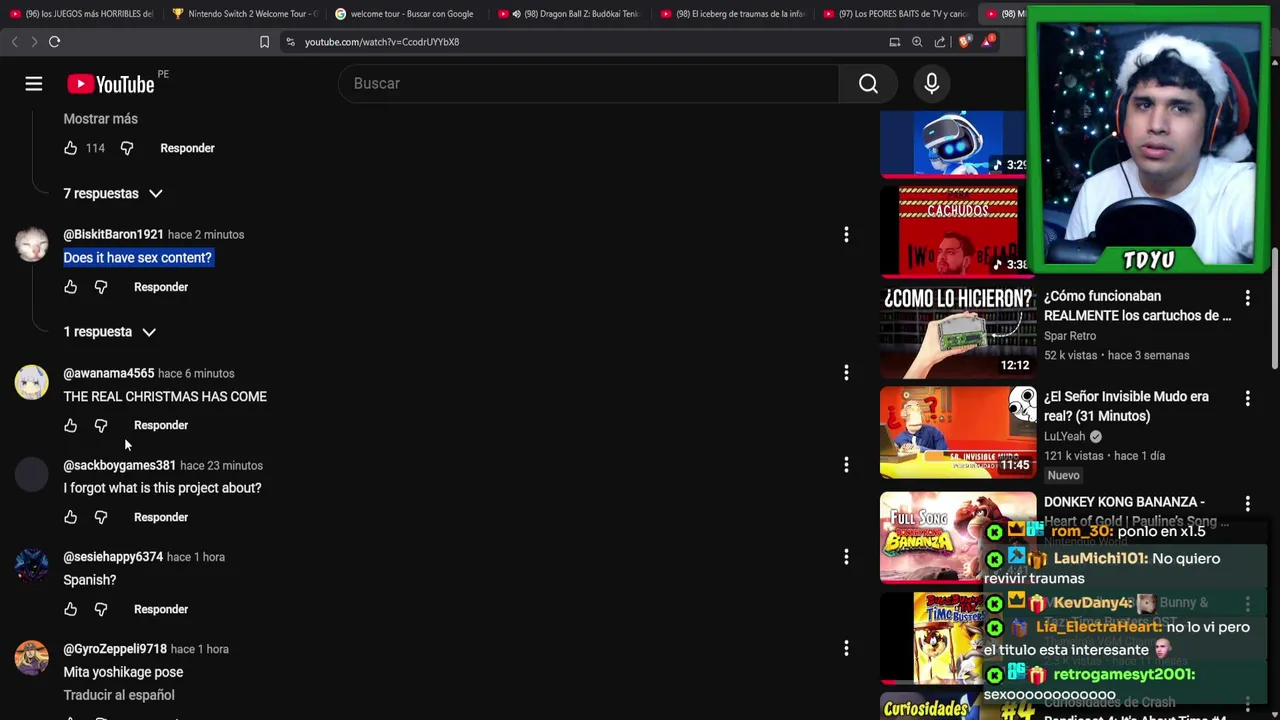Viewport: 1280px width, 720px height.
Task: Open the YouTube hamburger guide menu
Action: [34, 84]
